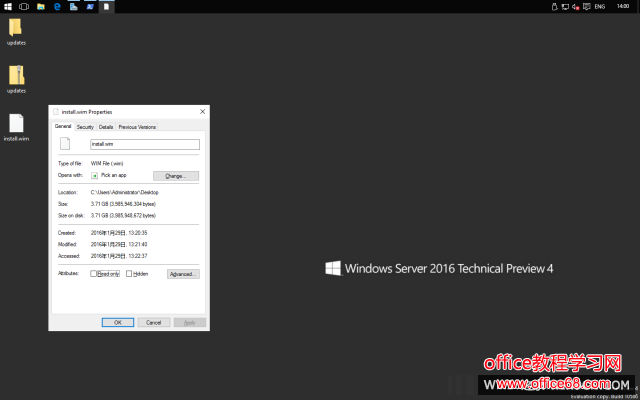Click the Safely Remove Hardware tray icon
This screenshot has height=400, width=640.
pos(554,7)
